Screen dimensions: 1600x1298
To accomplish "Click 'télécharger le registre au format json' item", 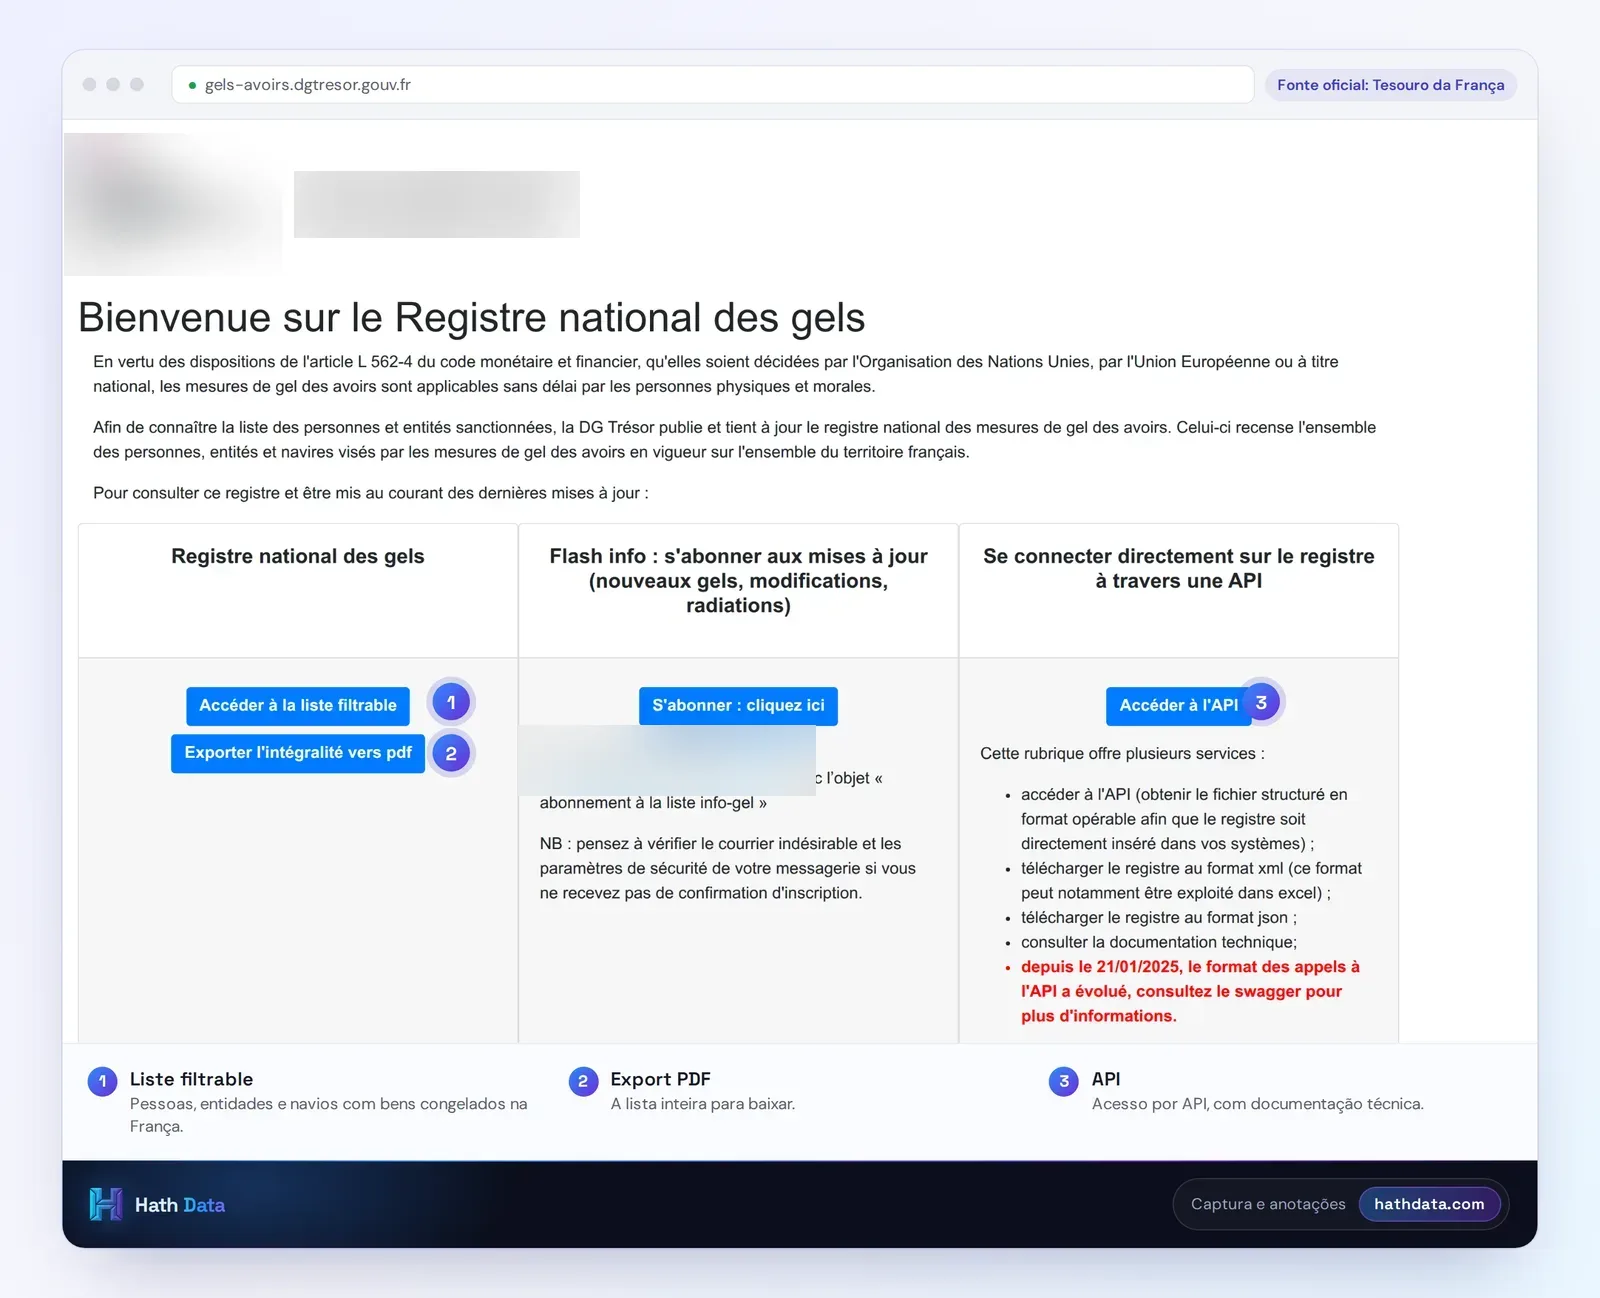I will pos(1158,917).
